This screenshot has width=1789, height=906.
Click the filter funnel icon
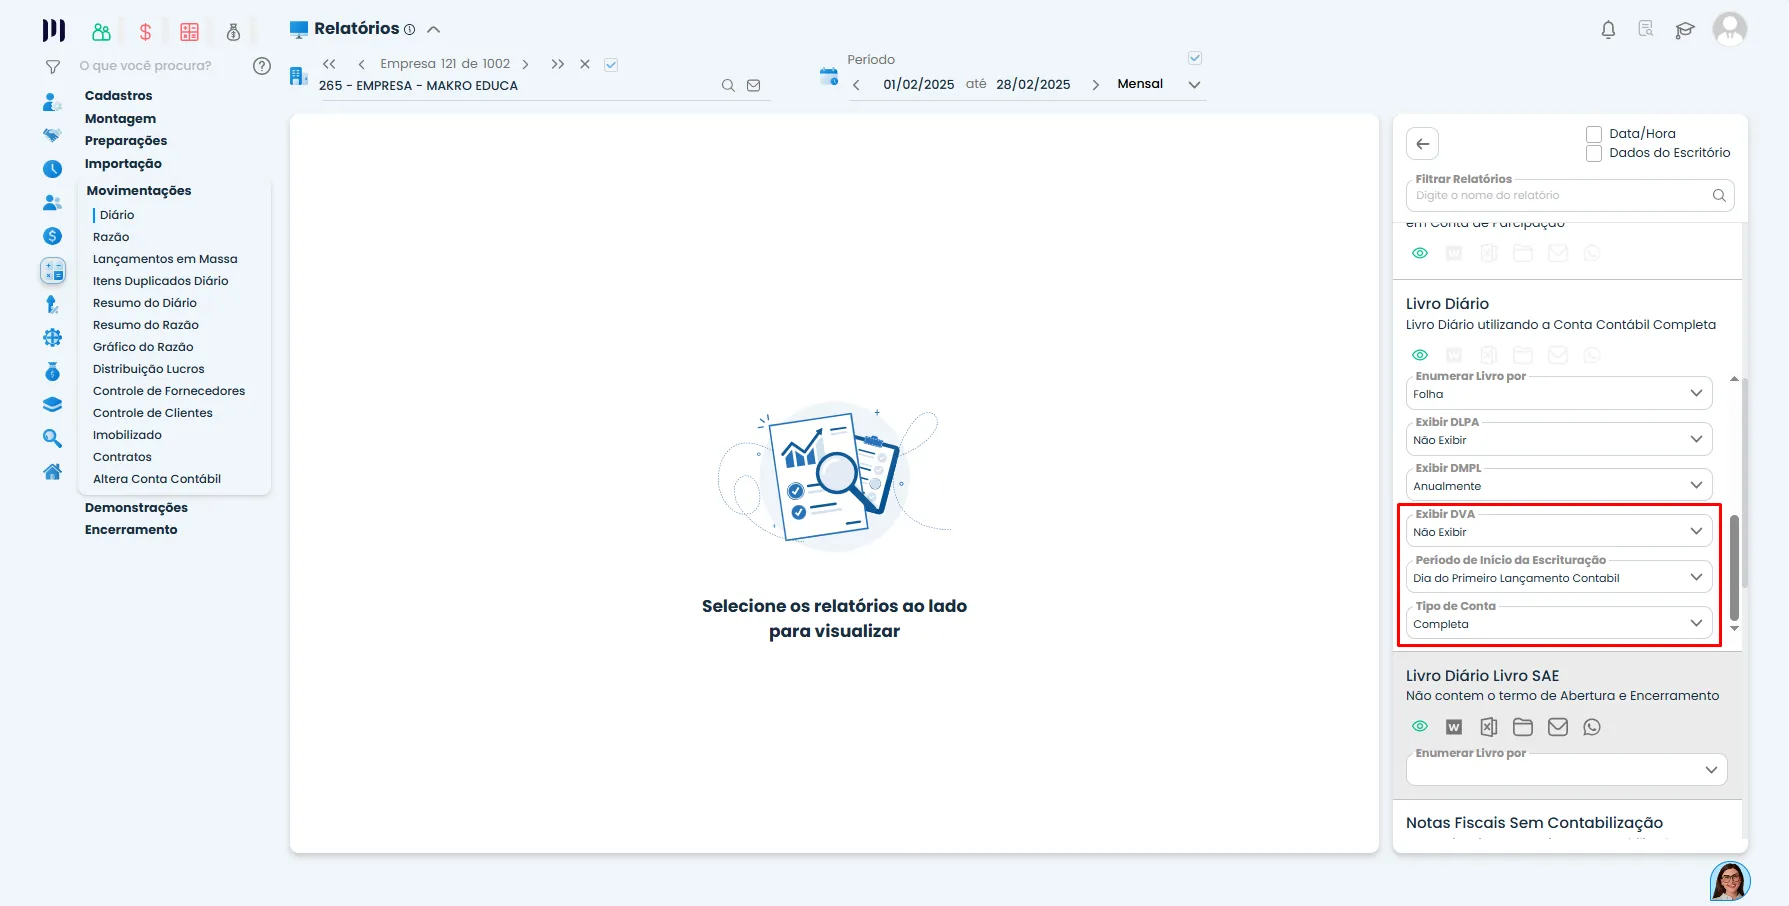(x=53, y=67)
